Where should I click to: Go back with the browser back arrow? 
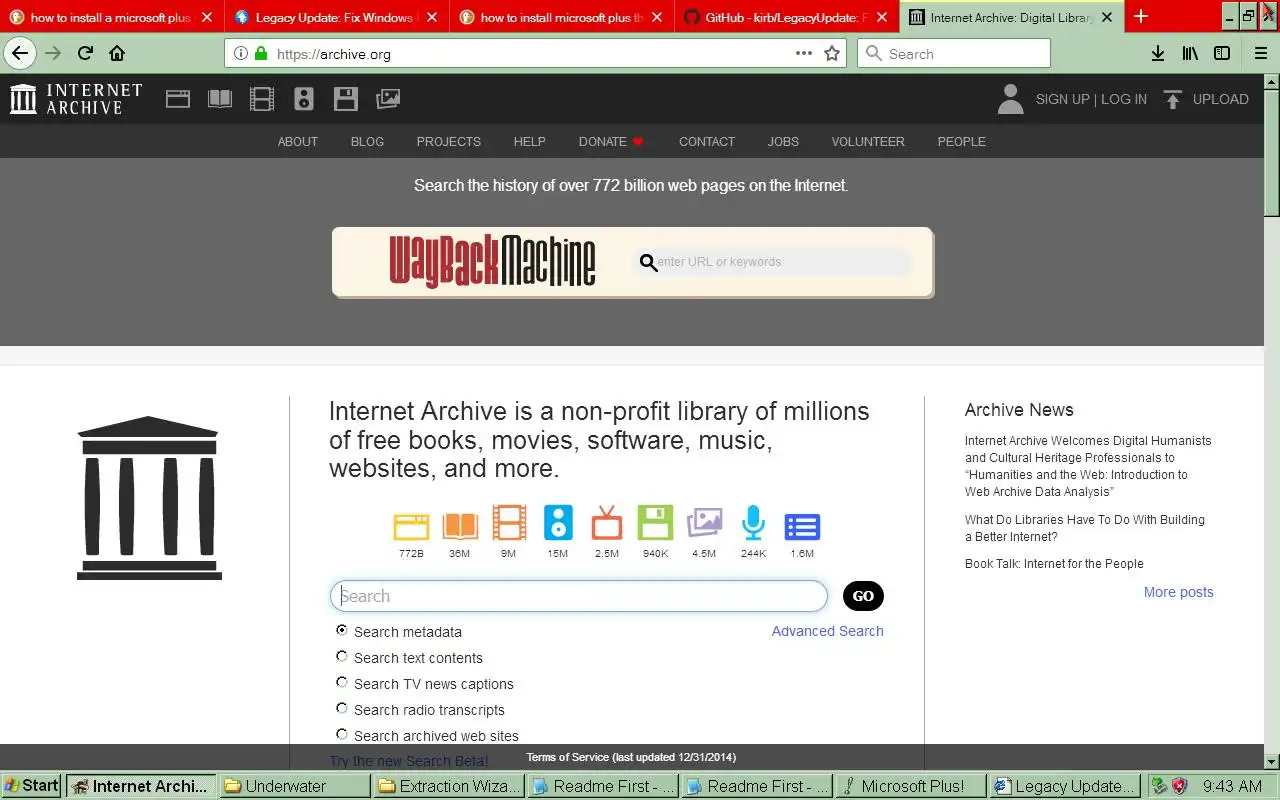[20, 54]
